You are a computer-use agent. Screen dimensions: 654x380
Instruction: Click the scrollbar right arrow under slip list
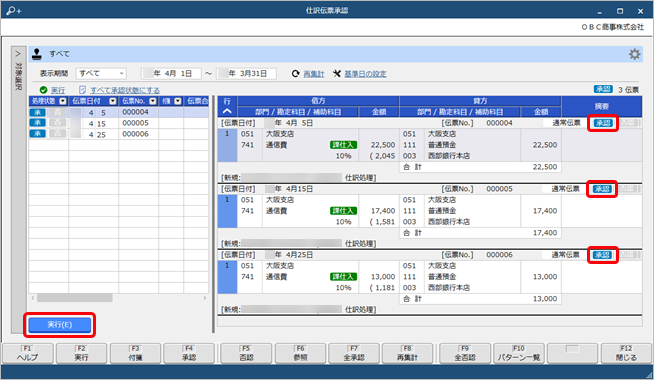pos(204,298)
